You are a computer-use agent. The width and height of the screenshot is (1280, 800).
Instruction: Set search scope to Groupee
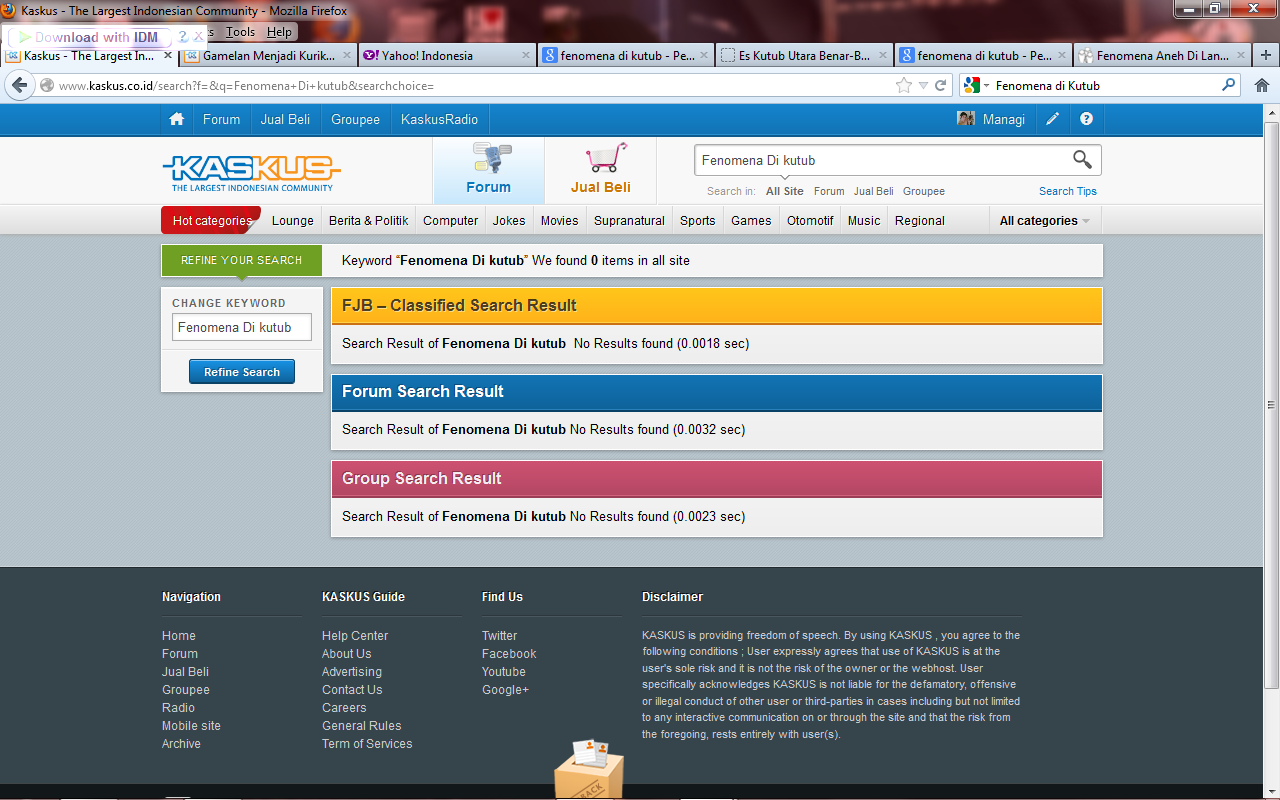tap(924, 191)
